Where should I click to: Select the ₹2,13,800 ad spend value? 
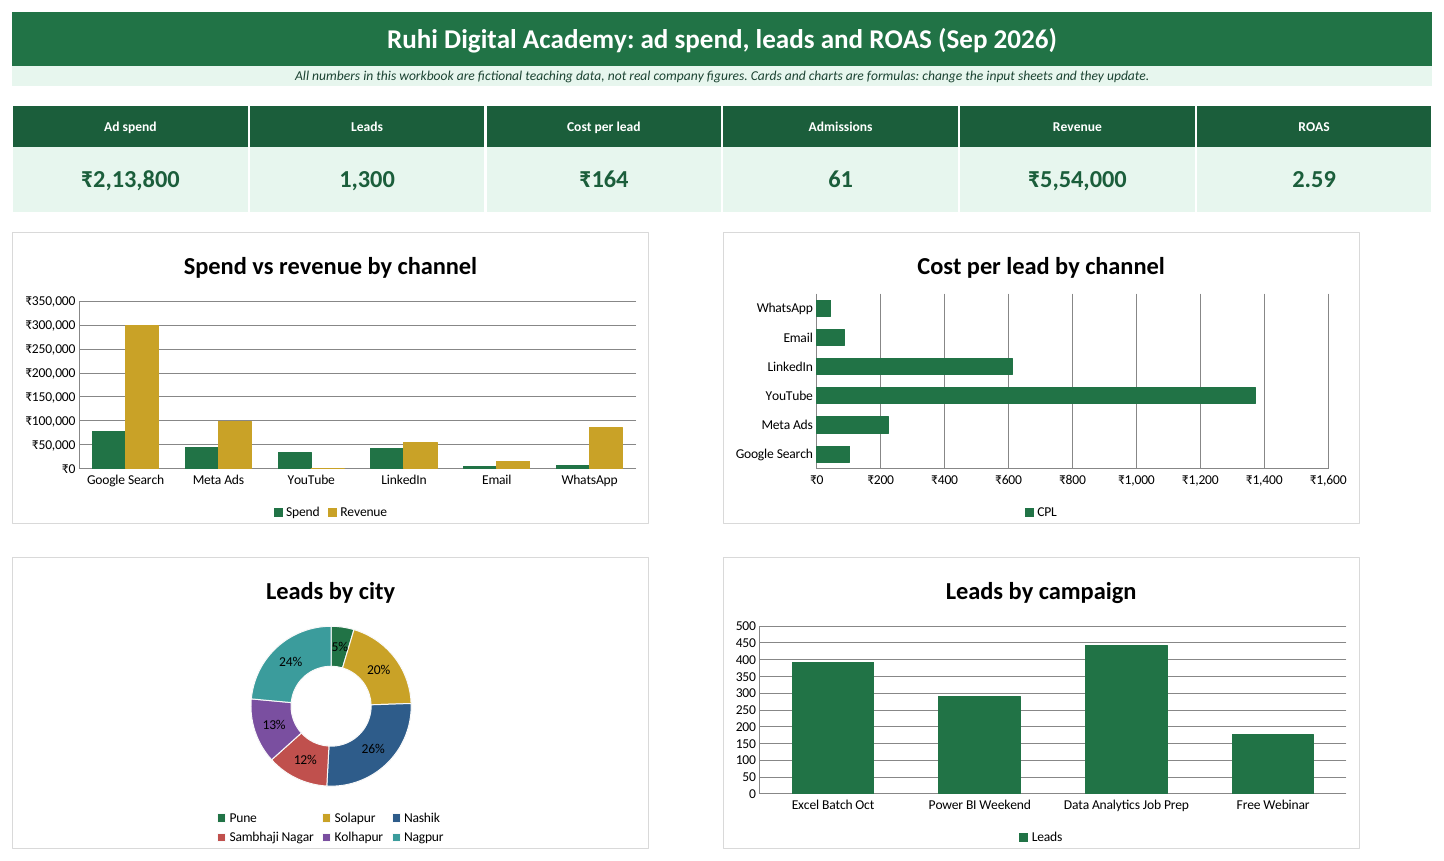click(x=130, y=180)
